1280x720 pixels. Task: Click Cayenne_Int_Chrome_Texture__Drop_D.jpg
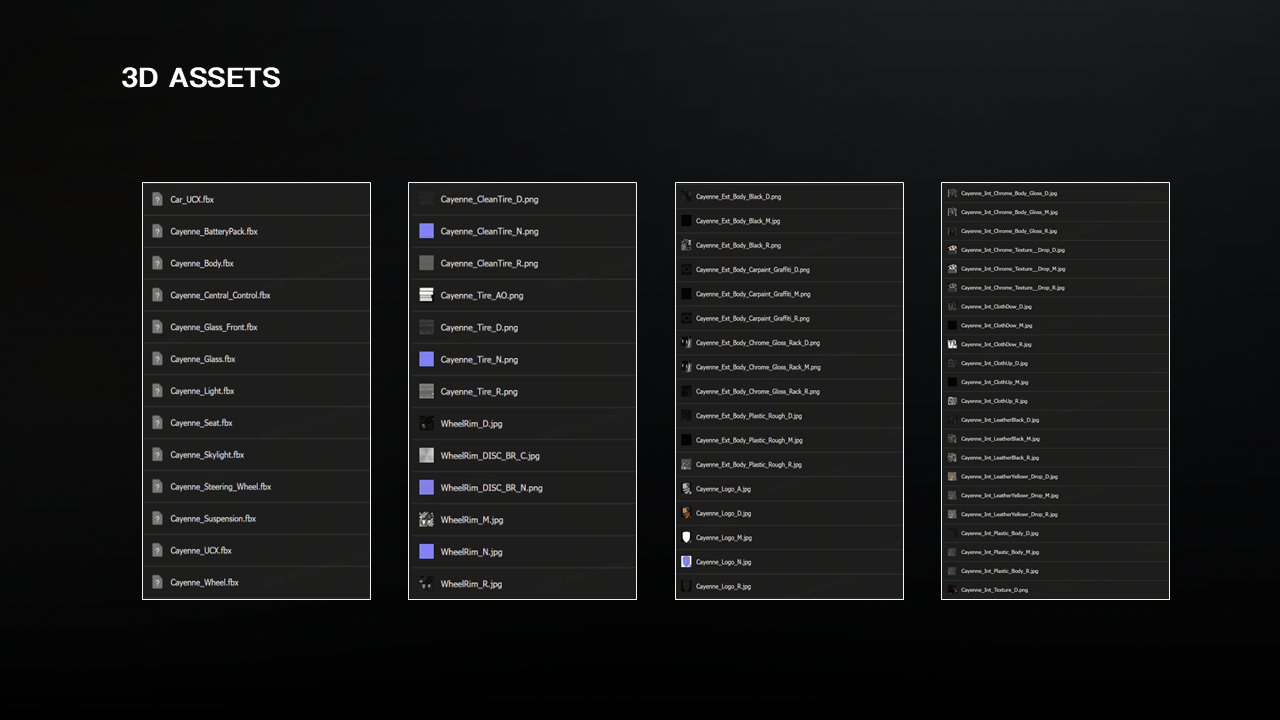coord(1013,250)
